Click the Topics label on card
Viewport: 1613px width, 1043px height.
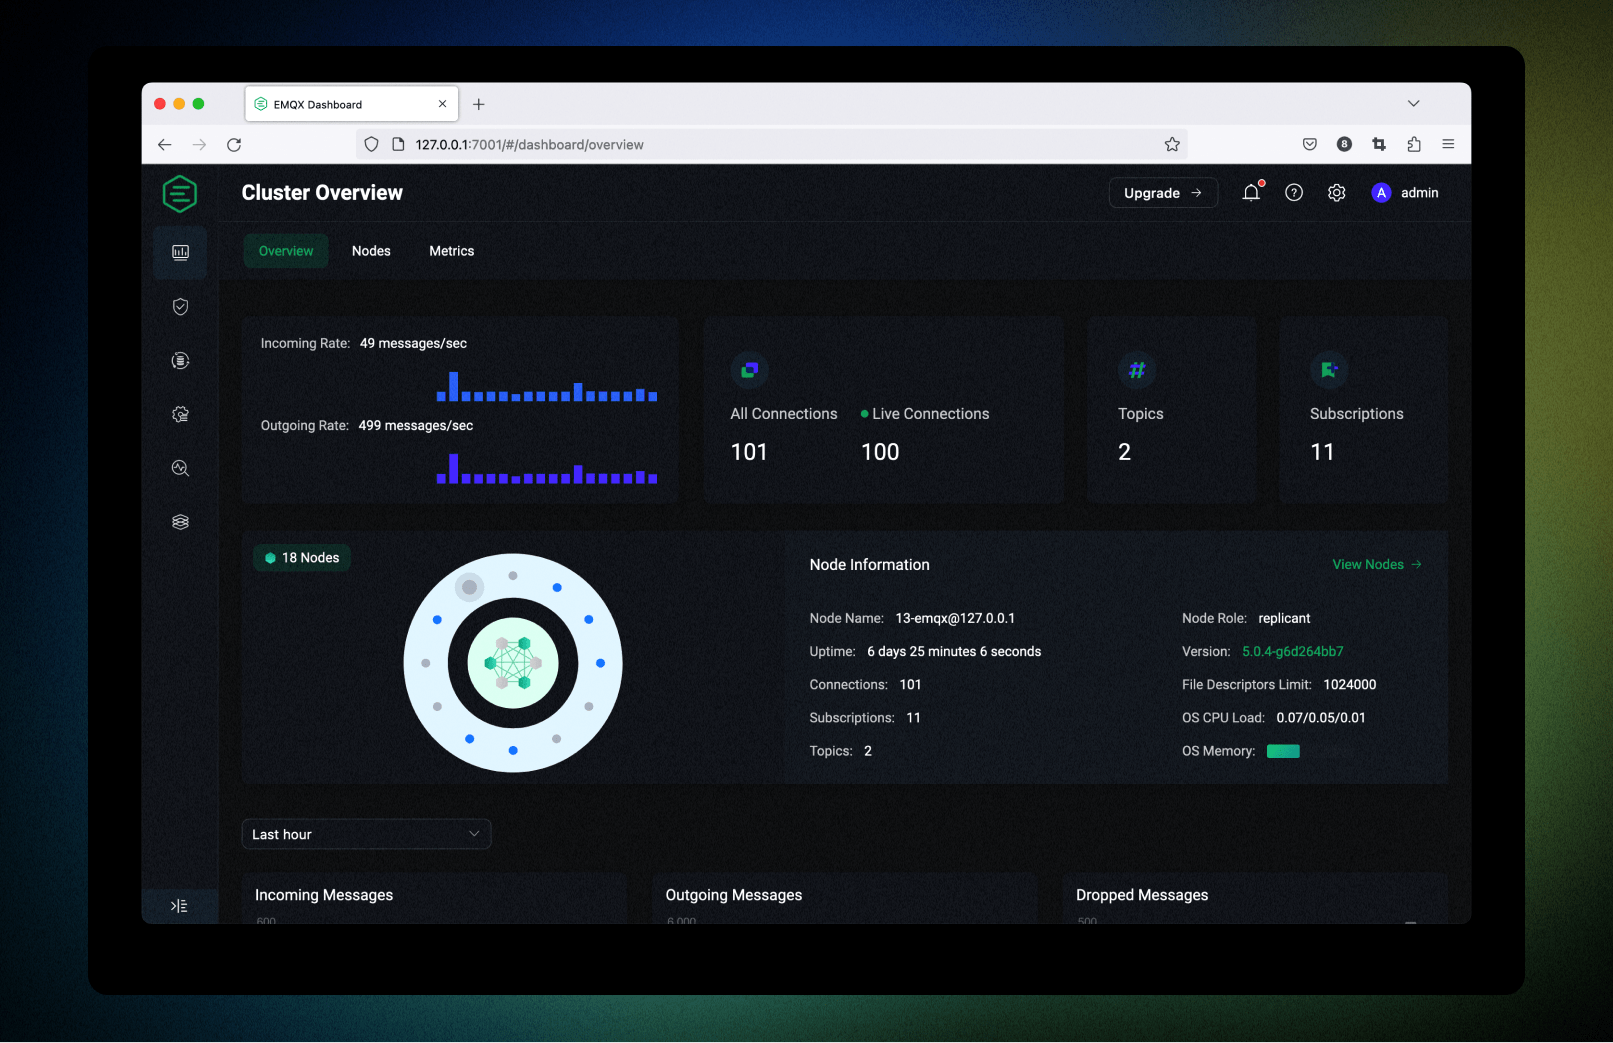click(x=1140, y=414)
